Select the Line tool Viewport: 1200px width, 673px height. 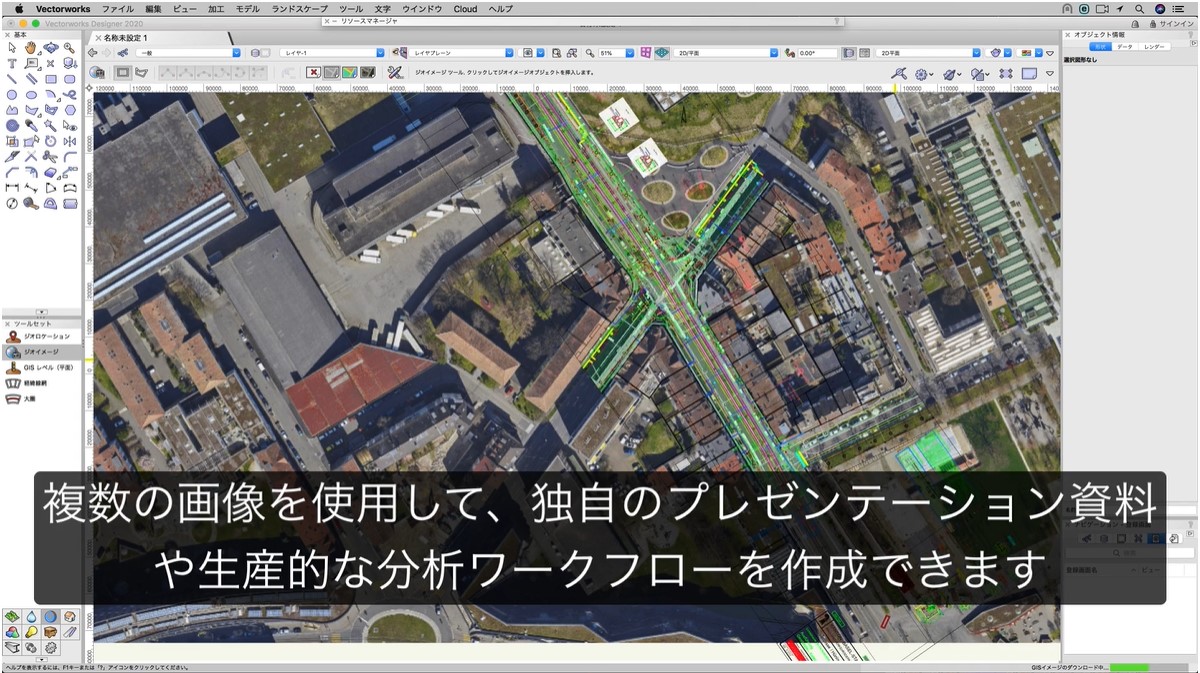pyautogui.click(x=12, y=79)
